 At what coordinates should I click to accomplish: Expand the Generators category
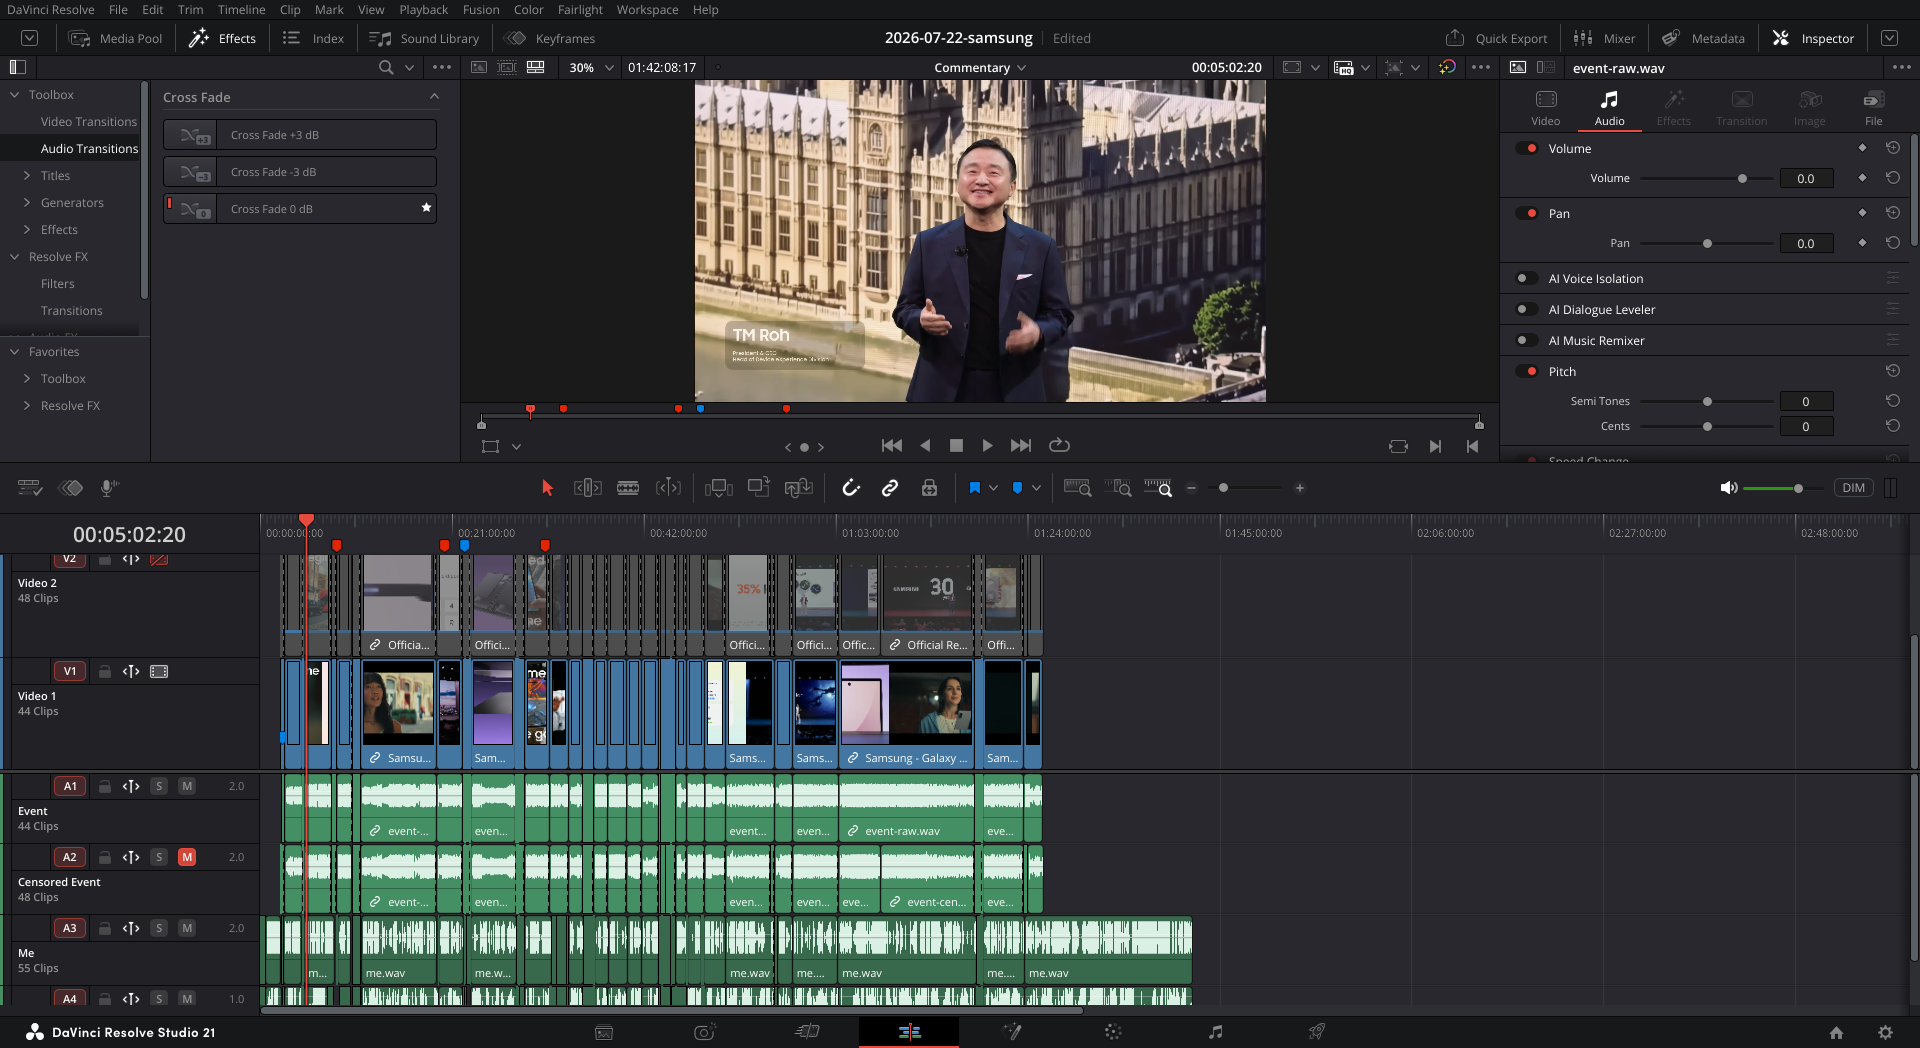click(x=27, y=202)
